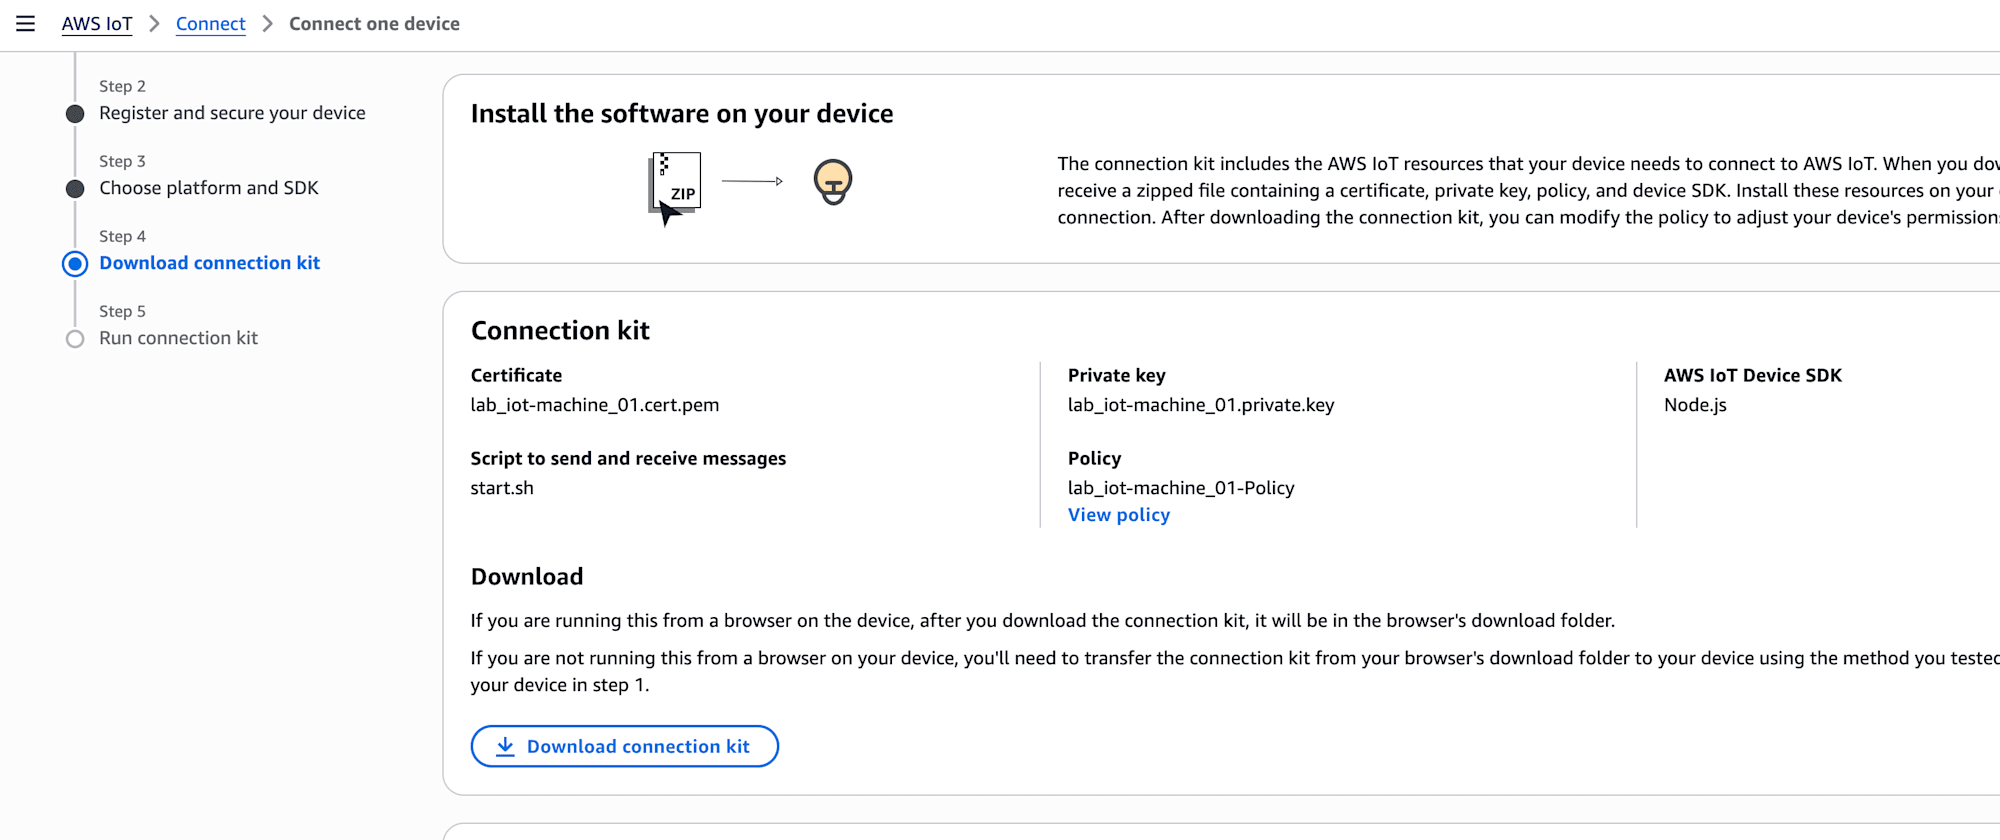This screenshot has width=2000, height=840.
Task: Click the Script to send and receive messages label
Action: [628, 459]
